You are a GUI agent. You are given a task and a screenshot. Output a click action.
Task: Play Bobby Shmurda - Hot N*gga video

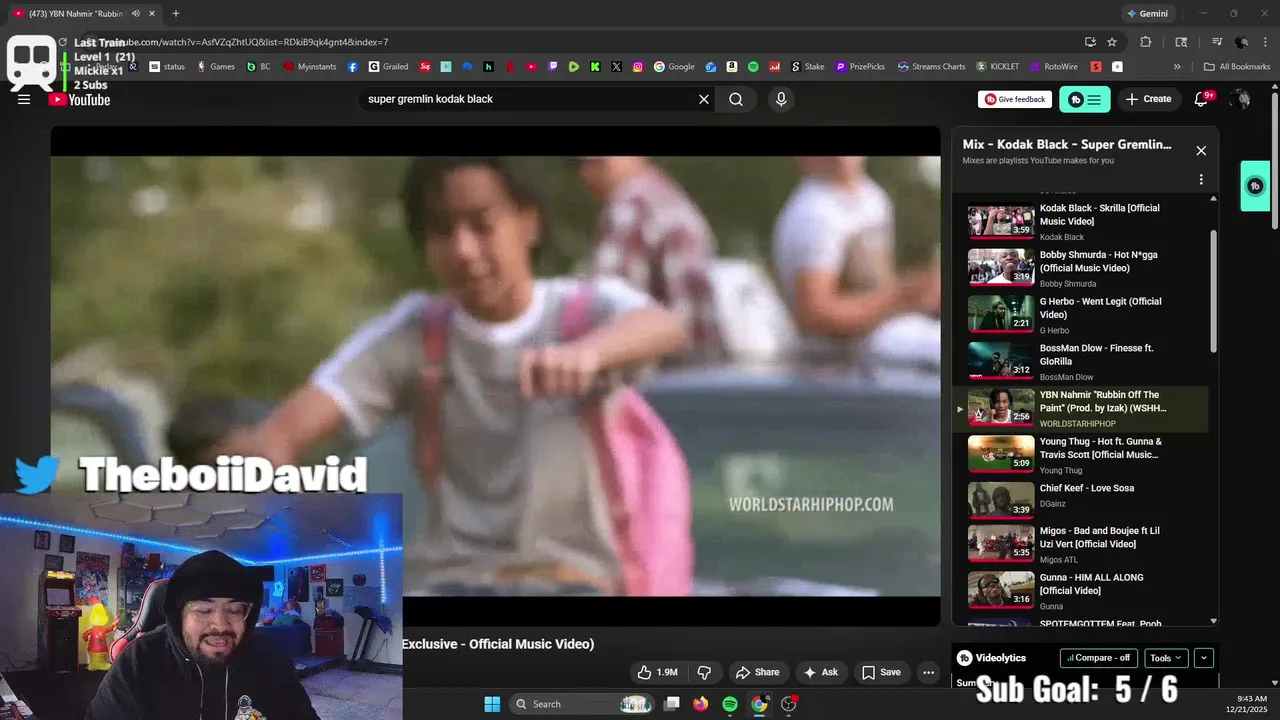1080,268
